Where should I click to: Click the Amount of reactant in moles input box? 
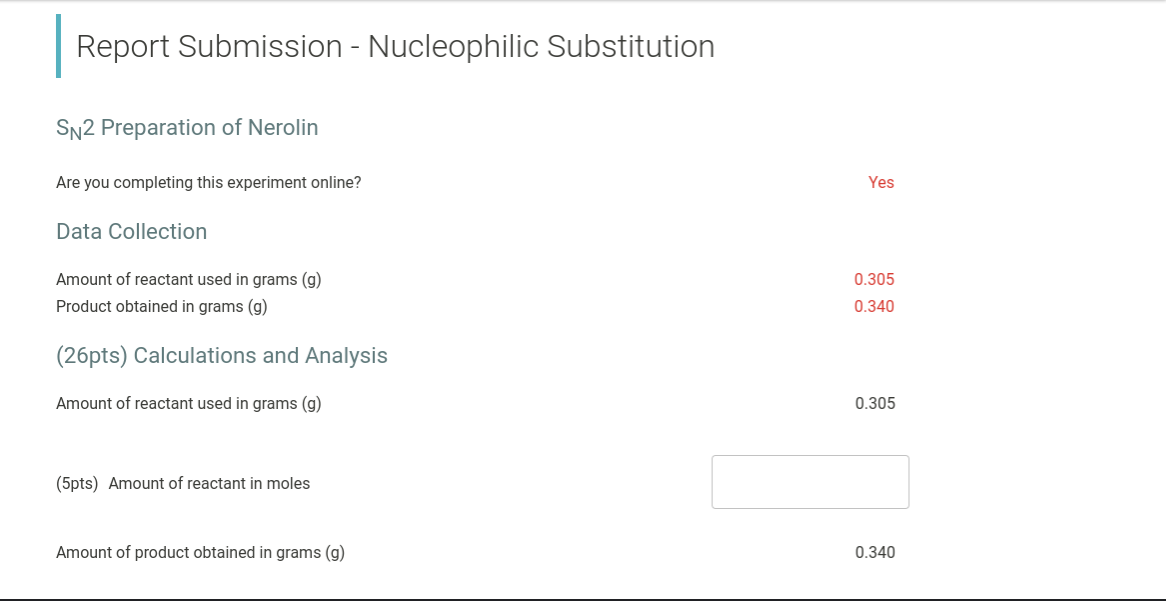pos(810,482)
